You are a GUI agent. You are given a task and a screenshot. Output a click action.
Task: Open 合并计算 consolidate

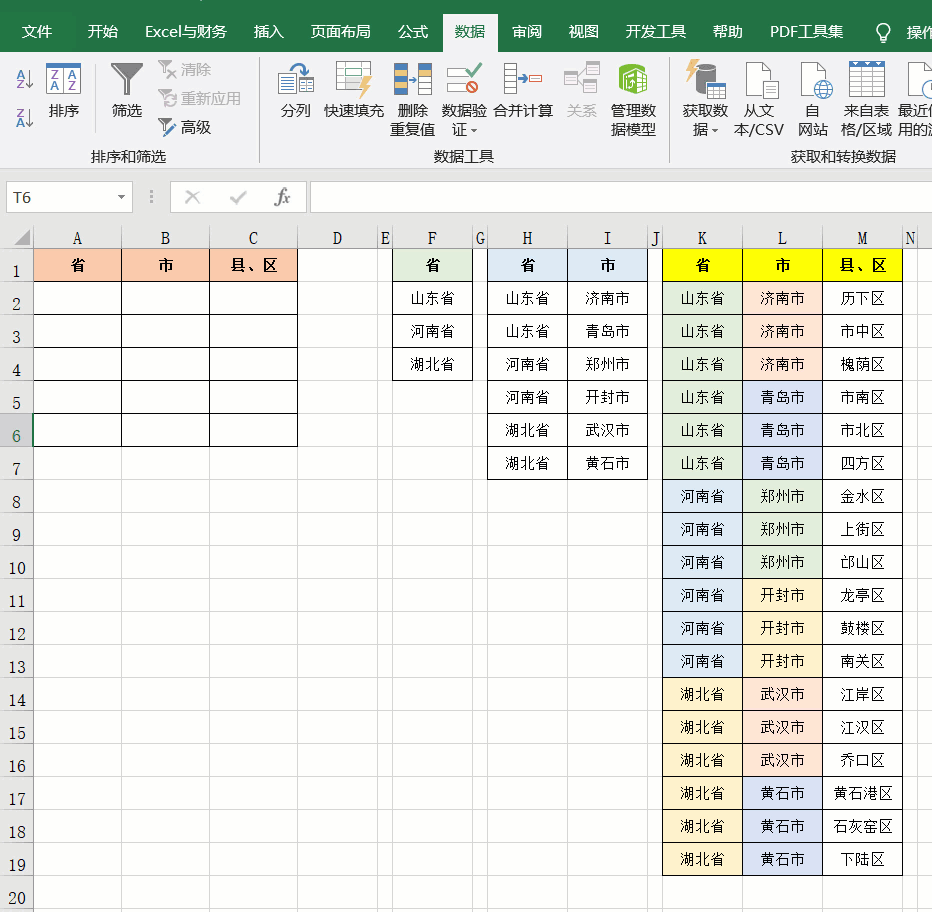523,90
